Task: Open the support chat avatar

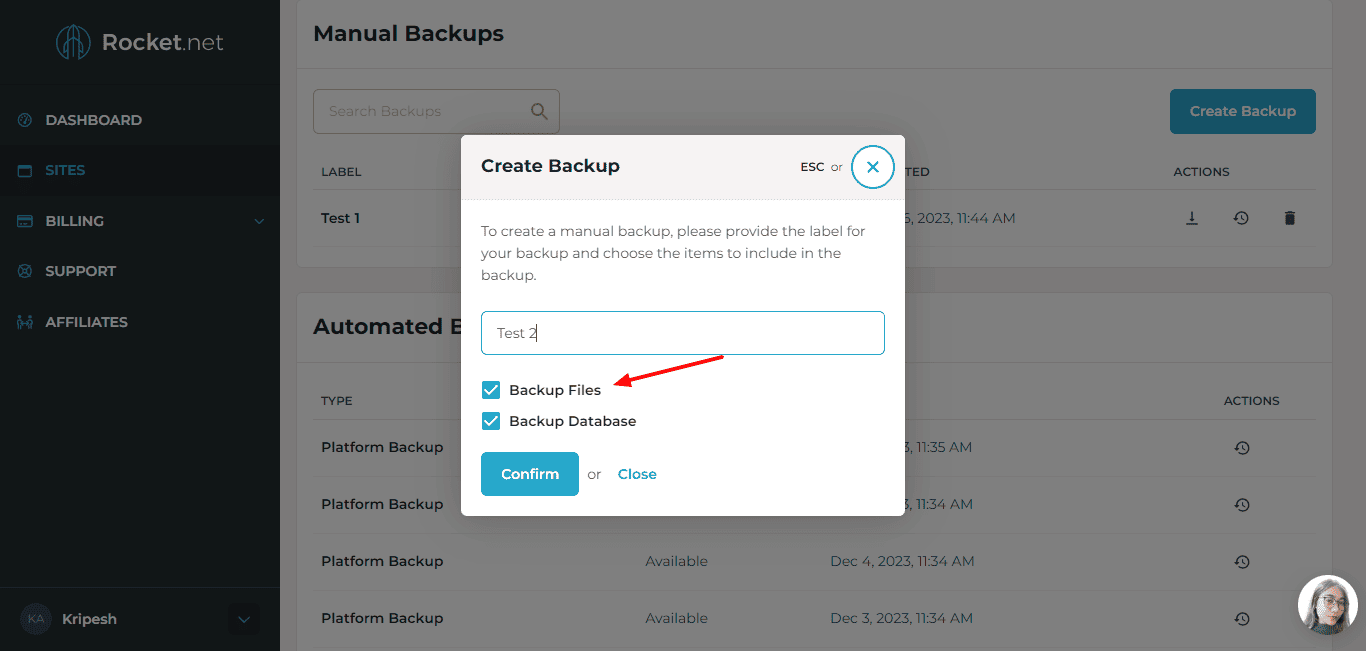Action: point(1327,605)
